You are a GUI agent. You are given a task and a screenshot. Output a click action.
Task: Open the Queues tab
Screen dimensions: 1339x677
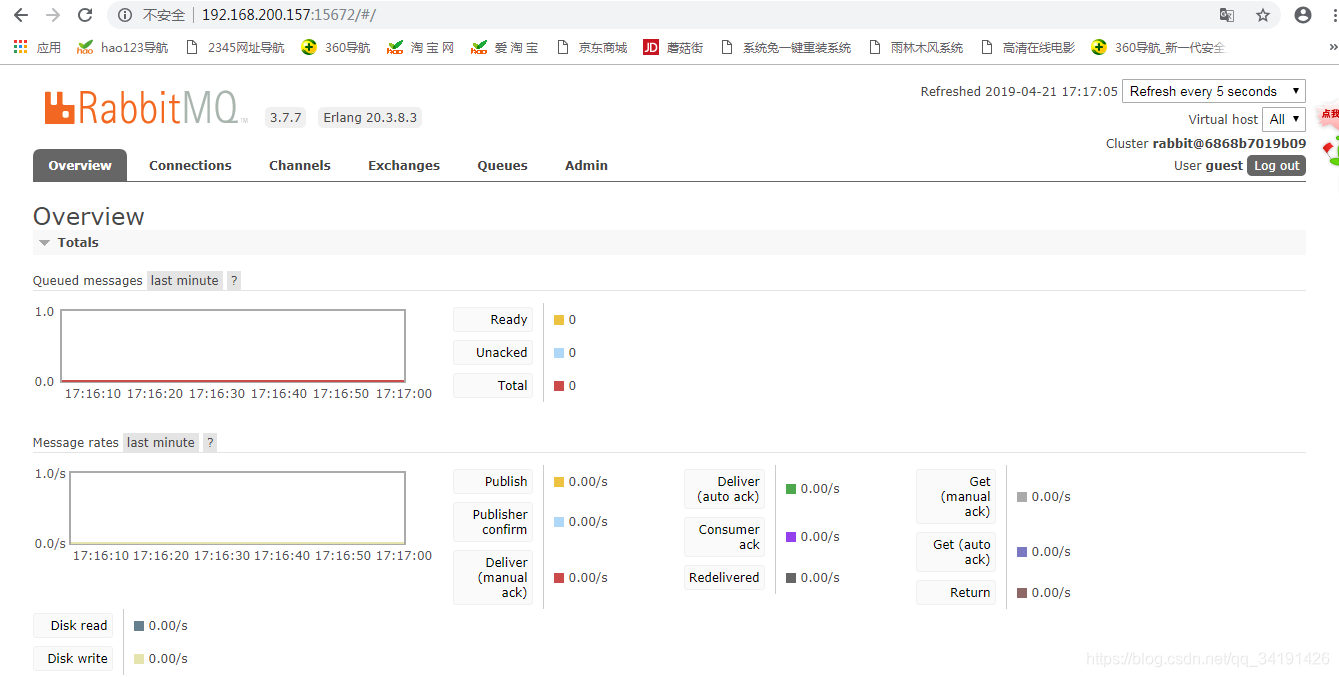tap(502, 165)
